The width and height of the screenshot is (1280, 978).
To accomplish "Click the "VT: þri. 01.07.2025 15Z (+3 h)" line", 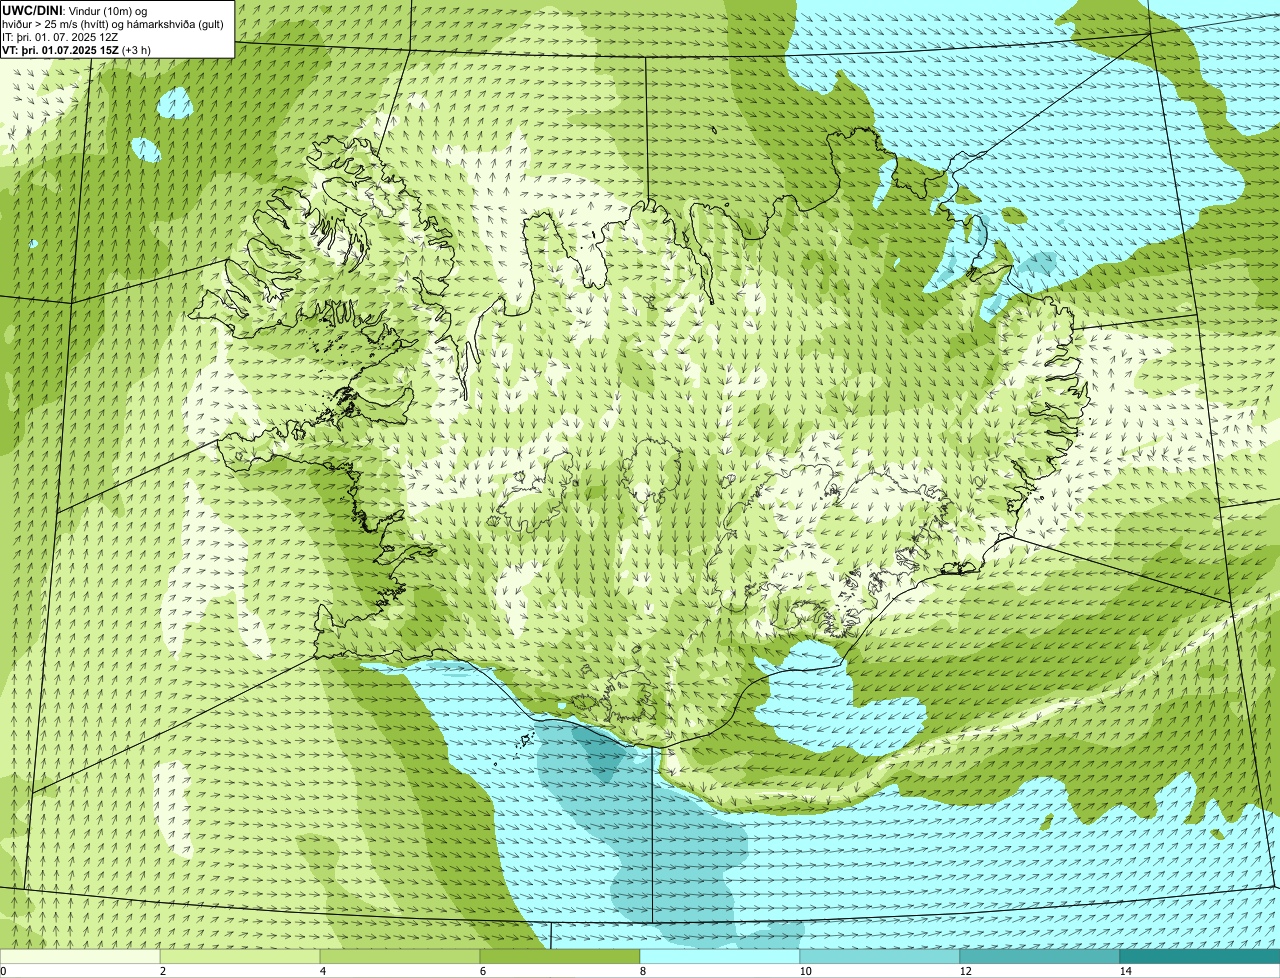I will (77, 49).
